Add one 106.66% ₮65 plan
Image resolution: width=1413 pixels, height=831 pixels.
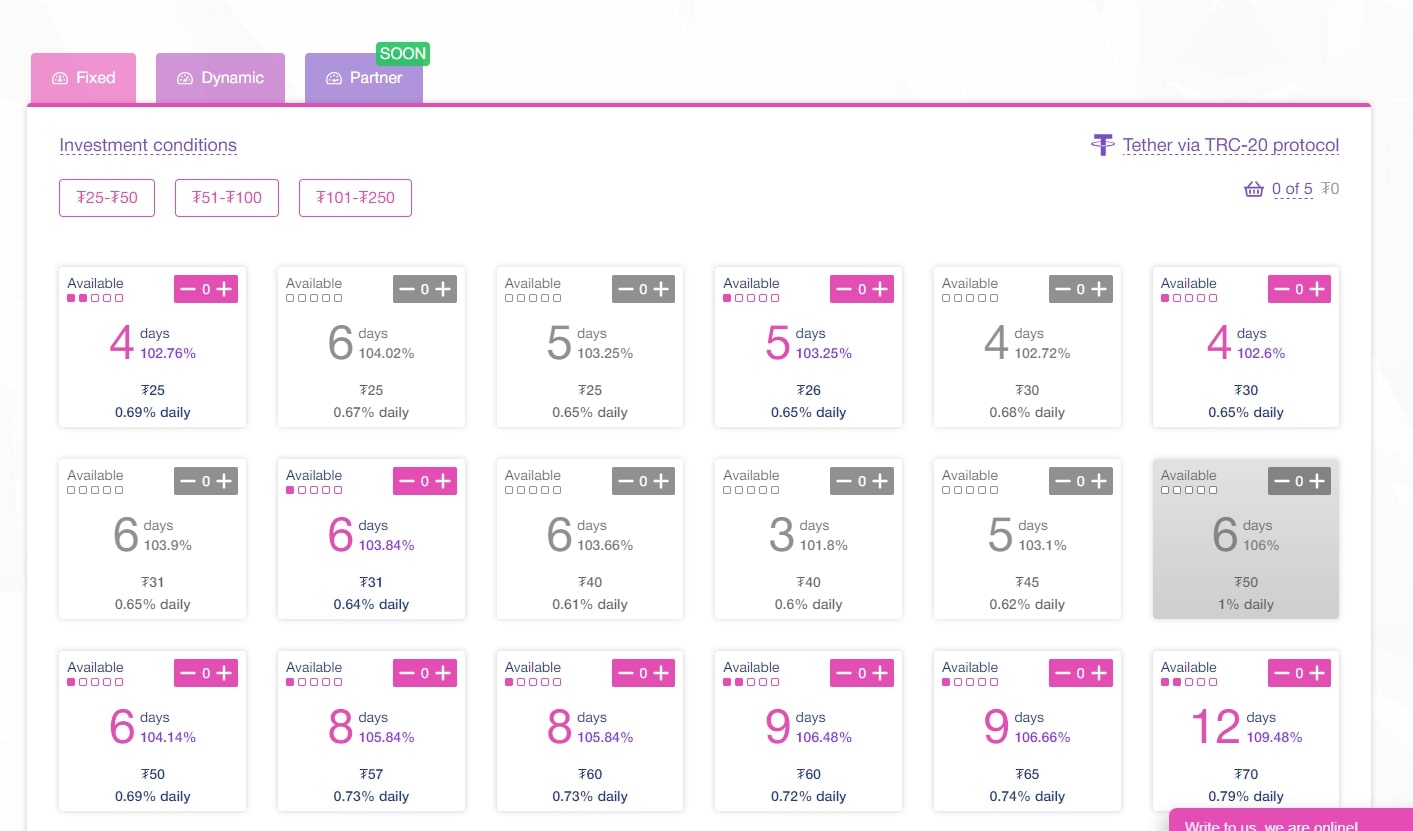pyautogui.click(x=1100, y=673)
